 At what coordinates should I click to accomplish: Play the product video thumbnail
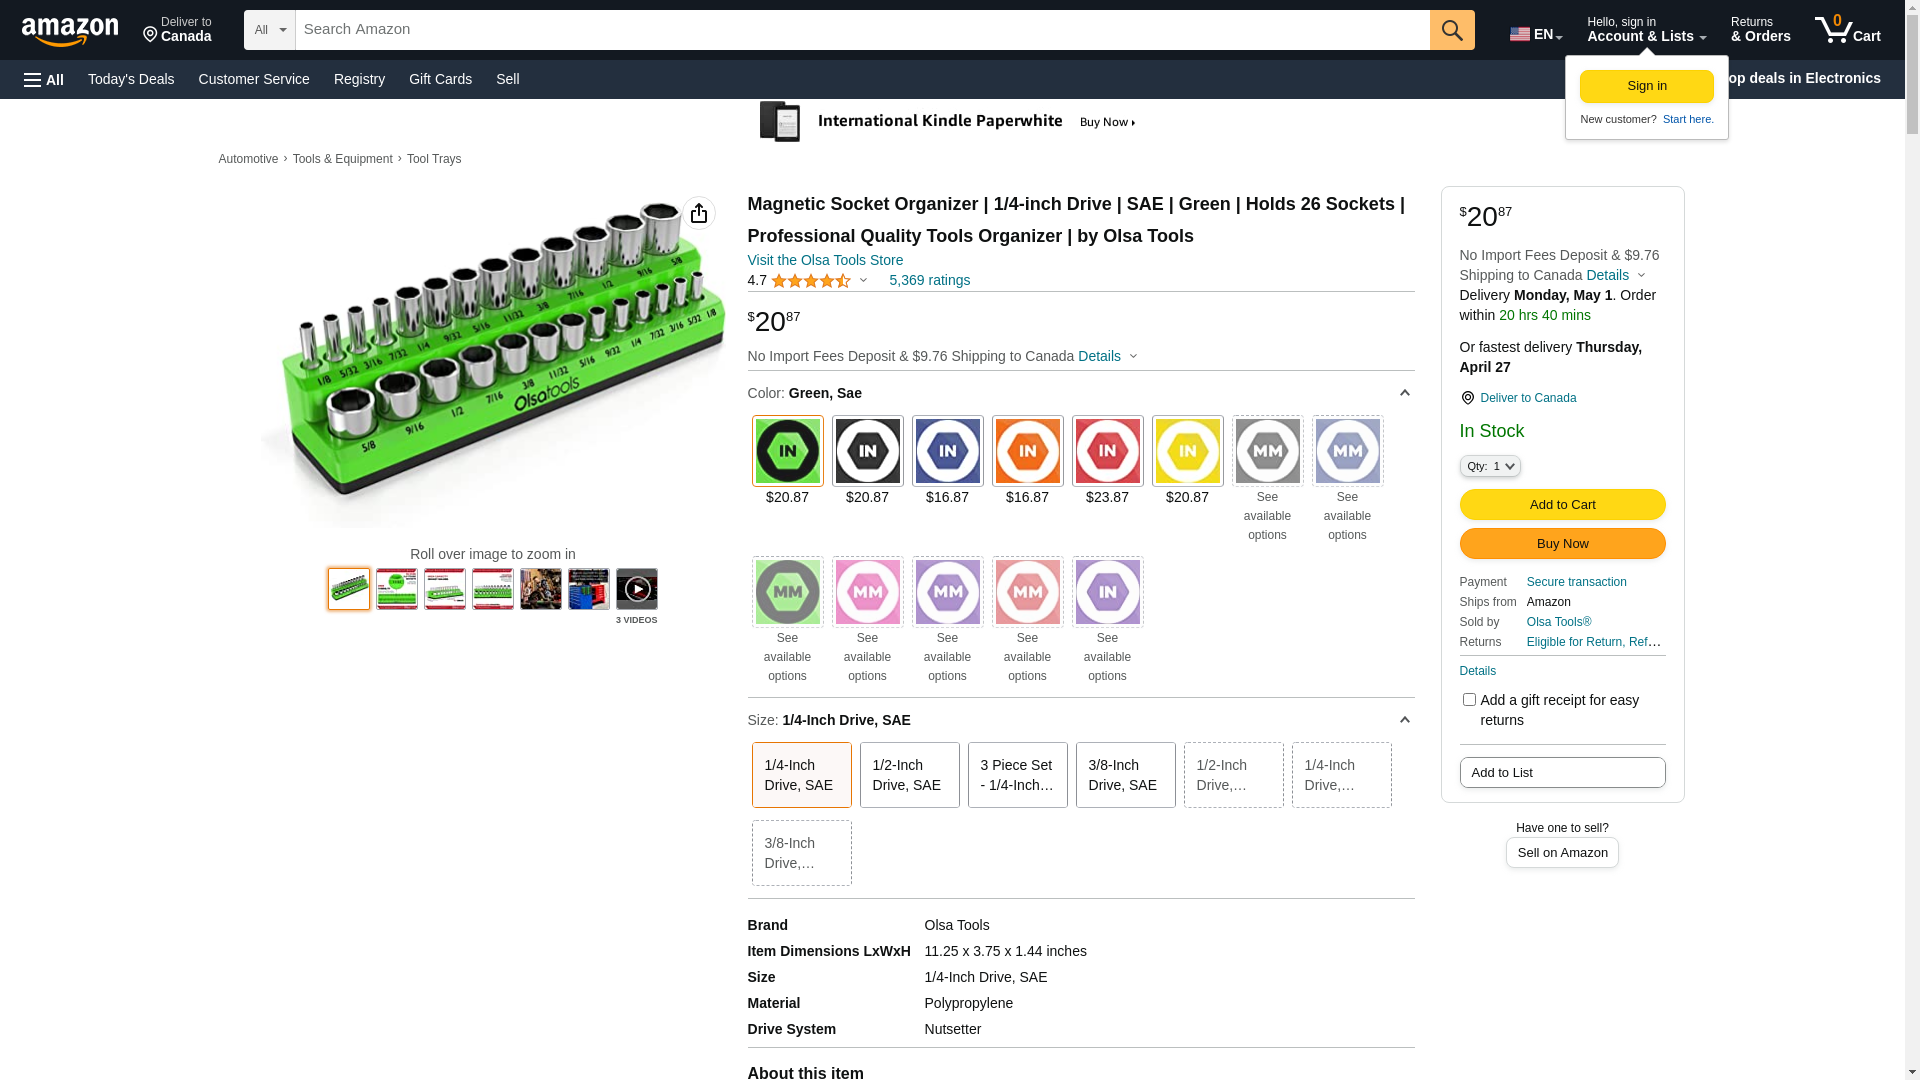636,589
